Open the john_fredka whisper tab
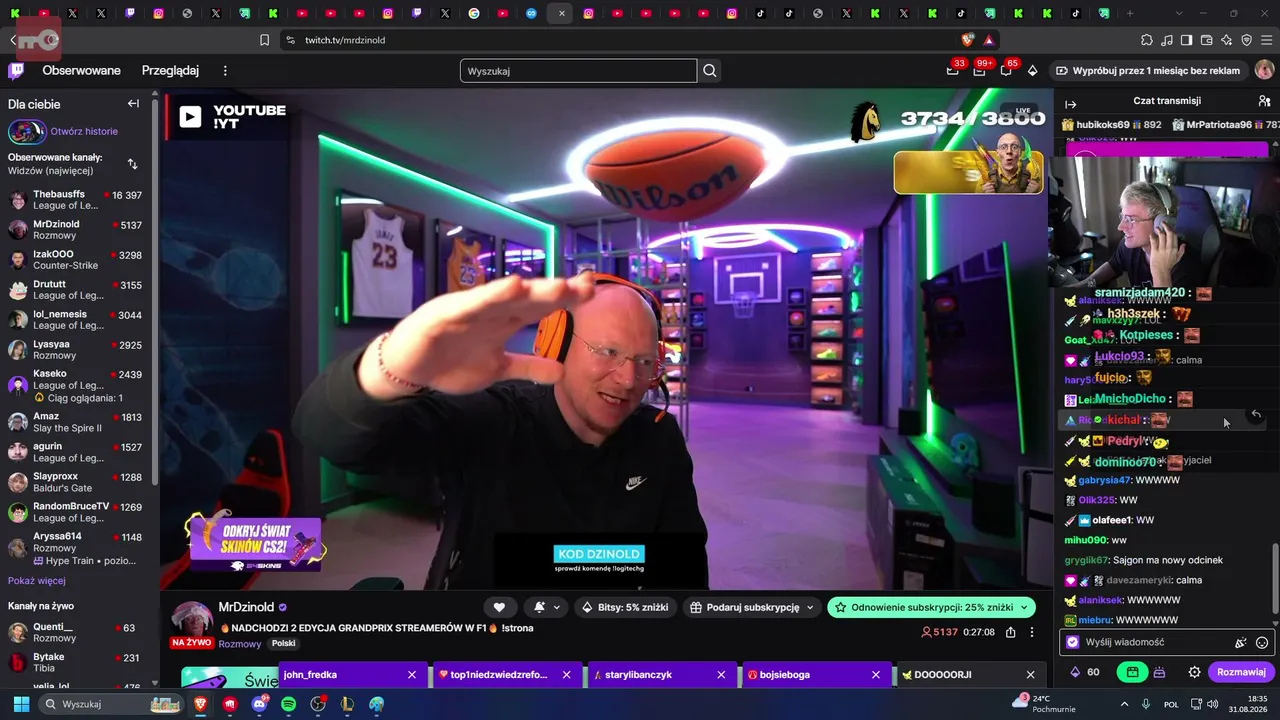This screenshot has width=1280, height=720. coord(340,675)
